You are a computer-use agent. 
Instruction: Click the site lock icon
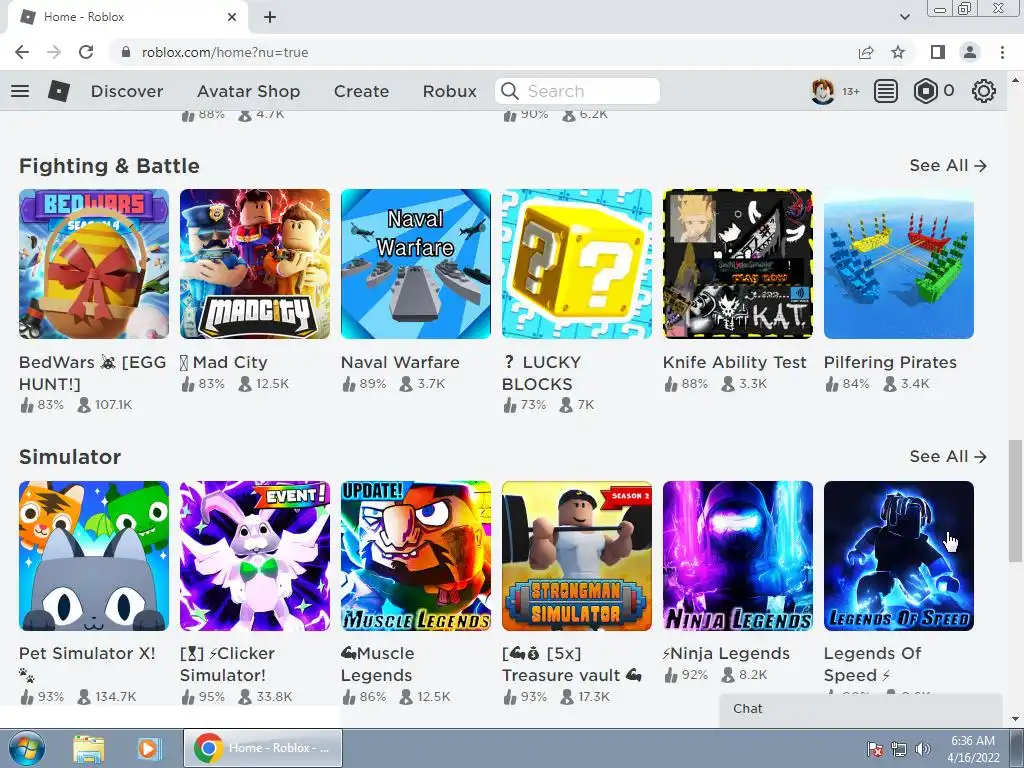[x=126, y=52]
